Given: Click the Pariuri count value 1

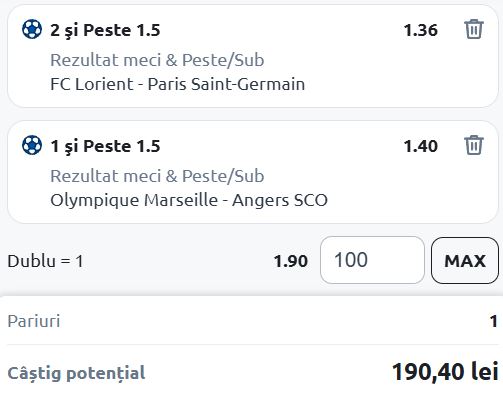Looking at the screenshot, I should tap(494, 321).
